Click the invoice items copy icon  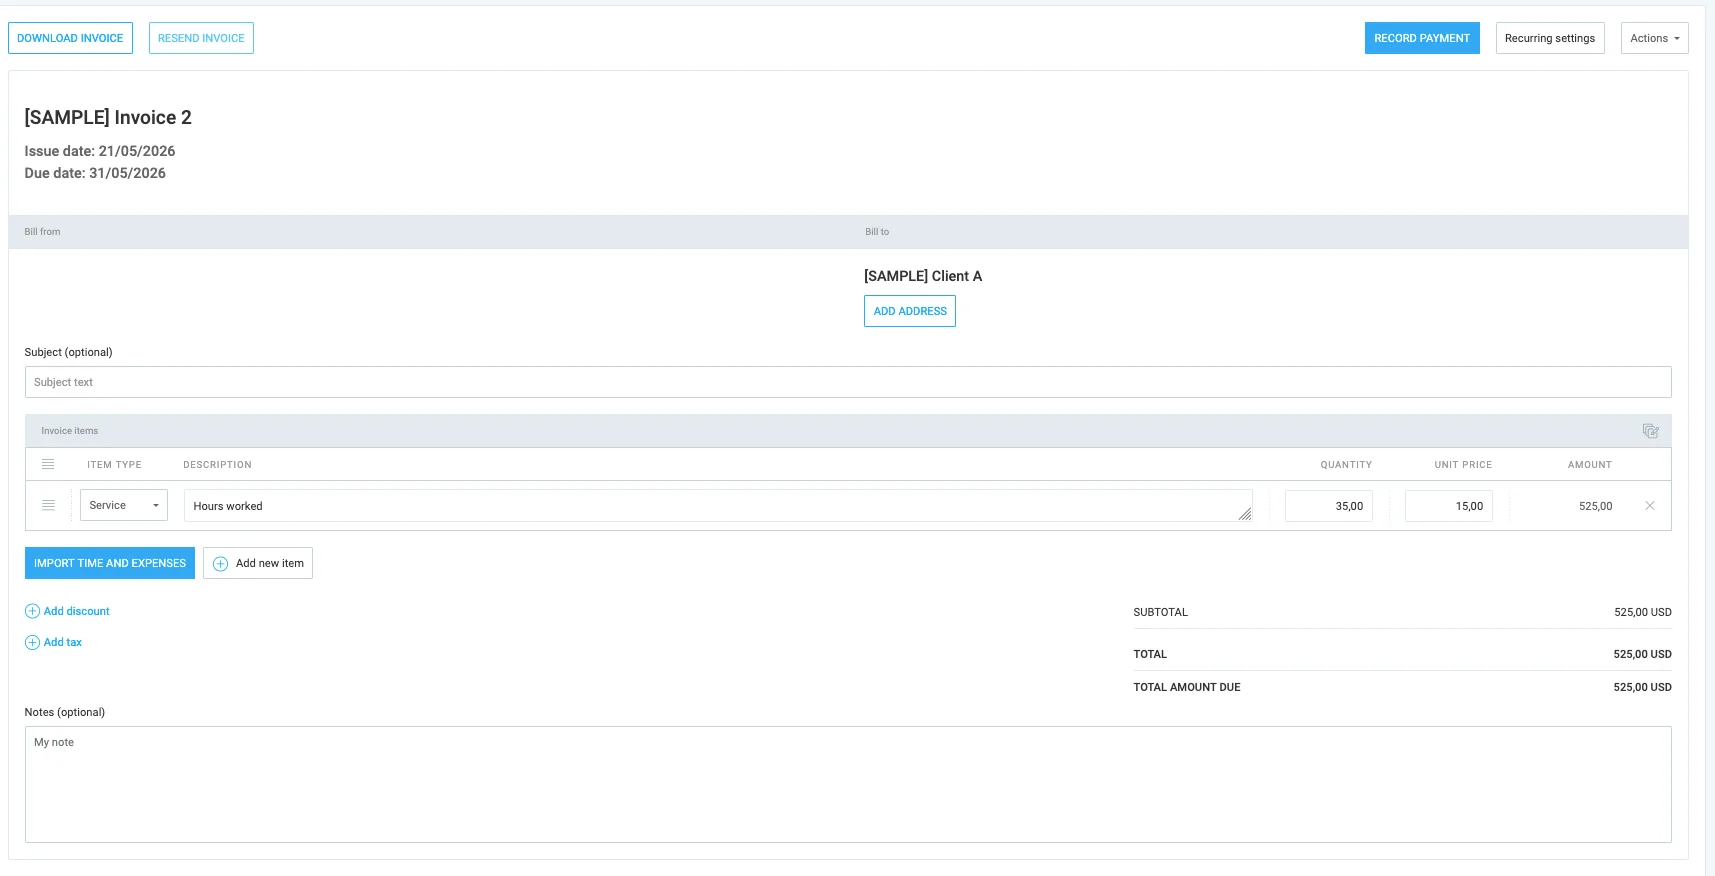pos(1650,431)
